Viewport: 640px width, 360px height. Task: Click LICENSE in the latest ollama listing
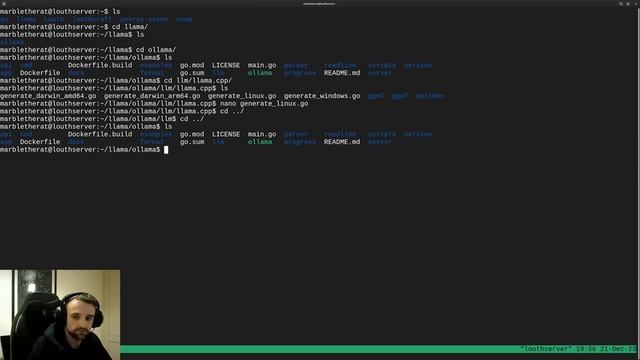pyautogui.click(x=226, y=134)
